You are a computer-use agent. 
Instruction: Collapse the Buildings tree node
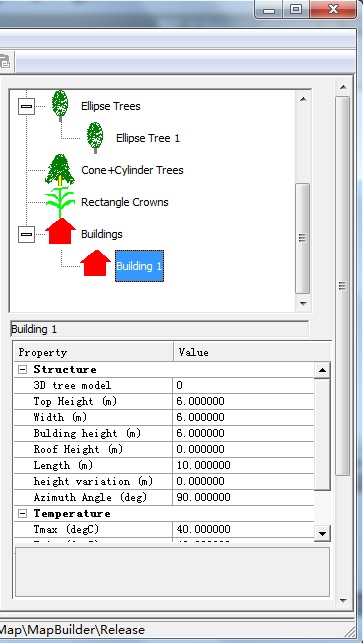(26, 234)
